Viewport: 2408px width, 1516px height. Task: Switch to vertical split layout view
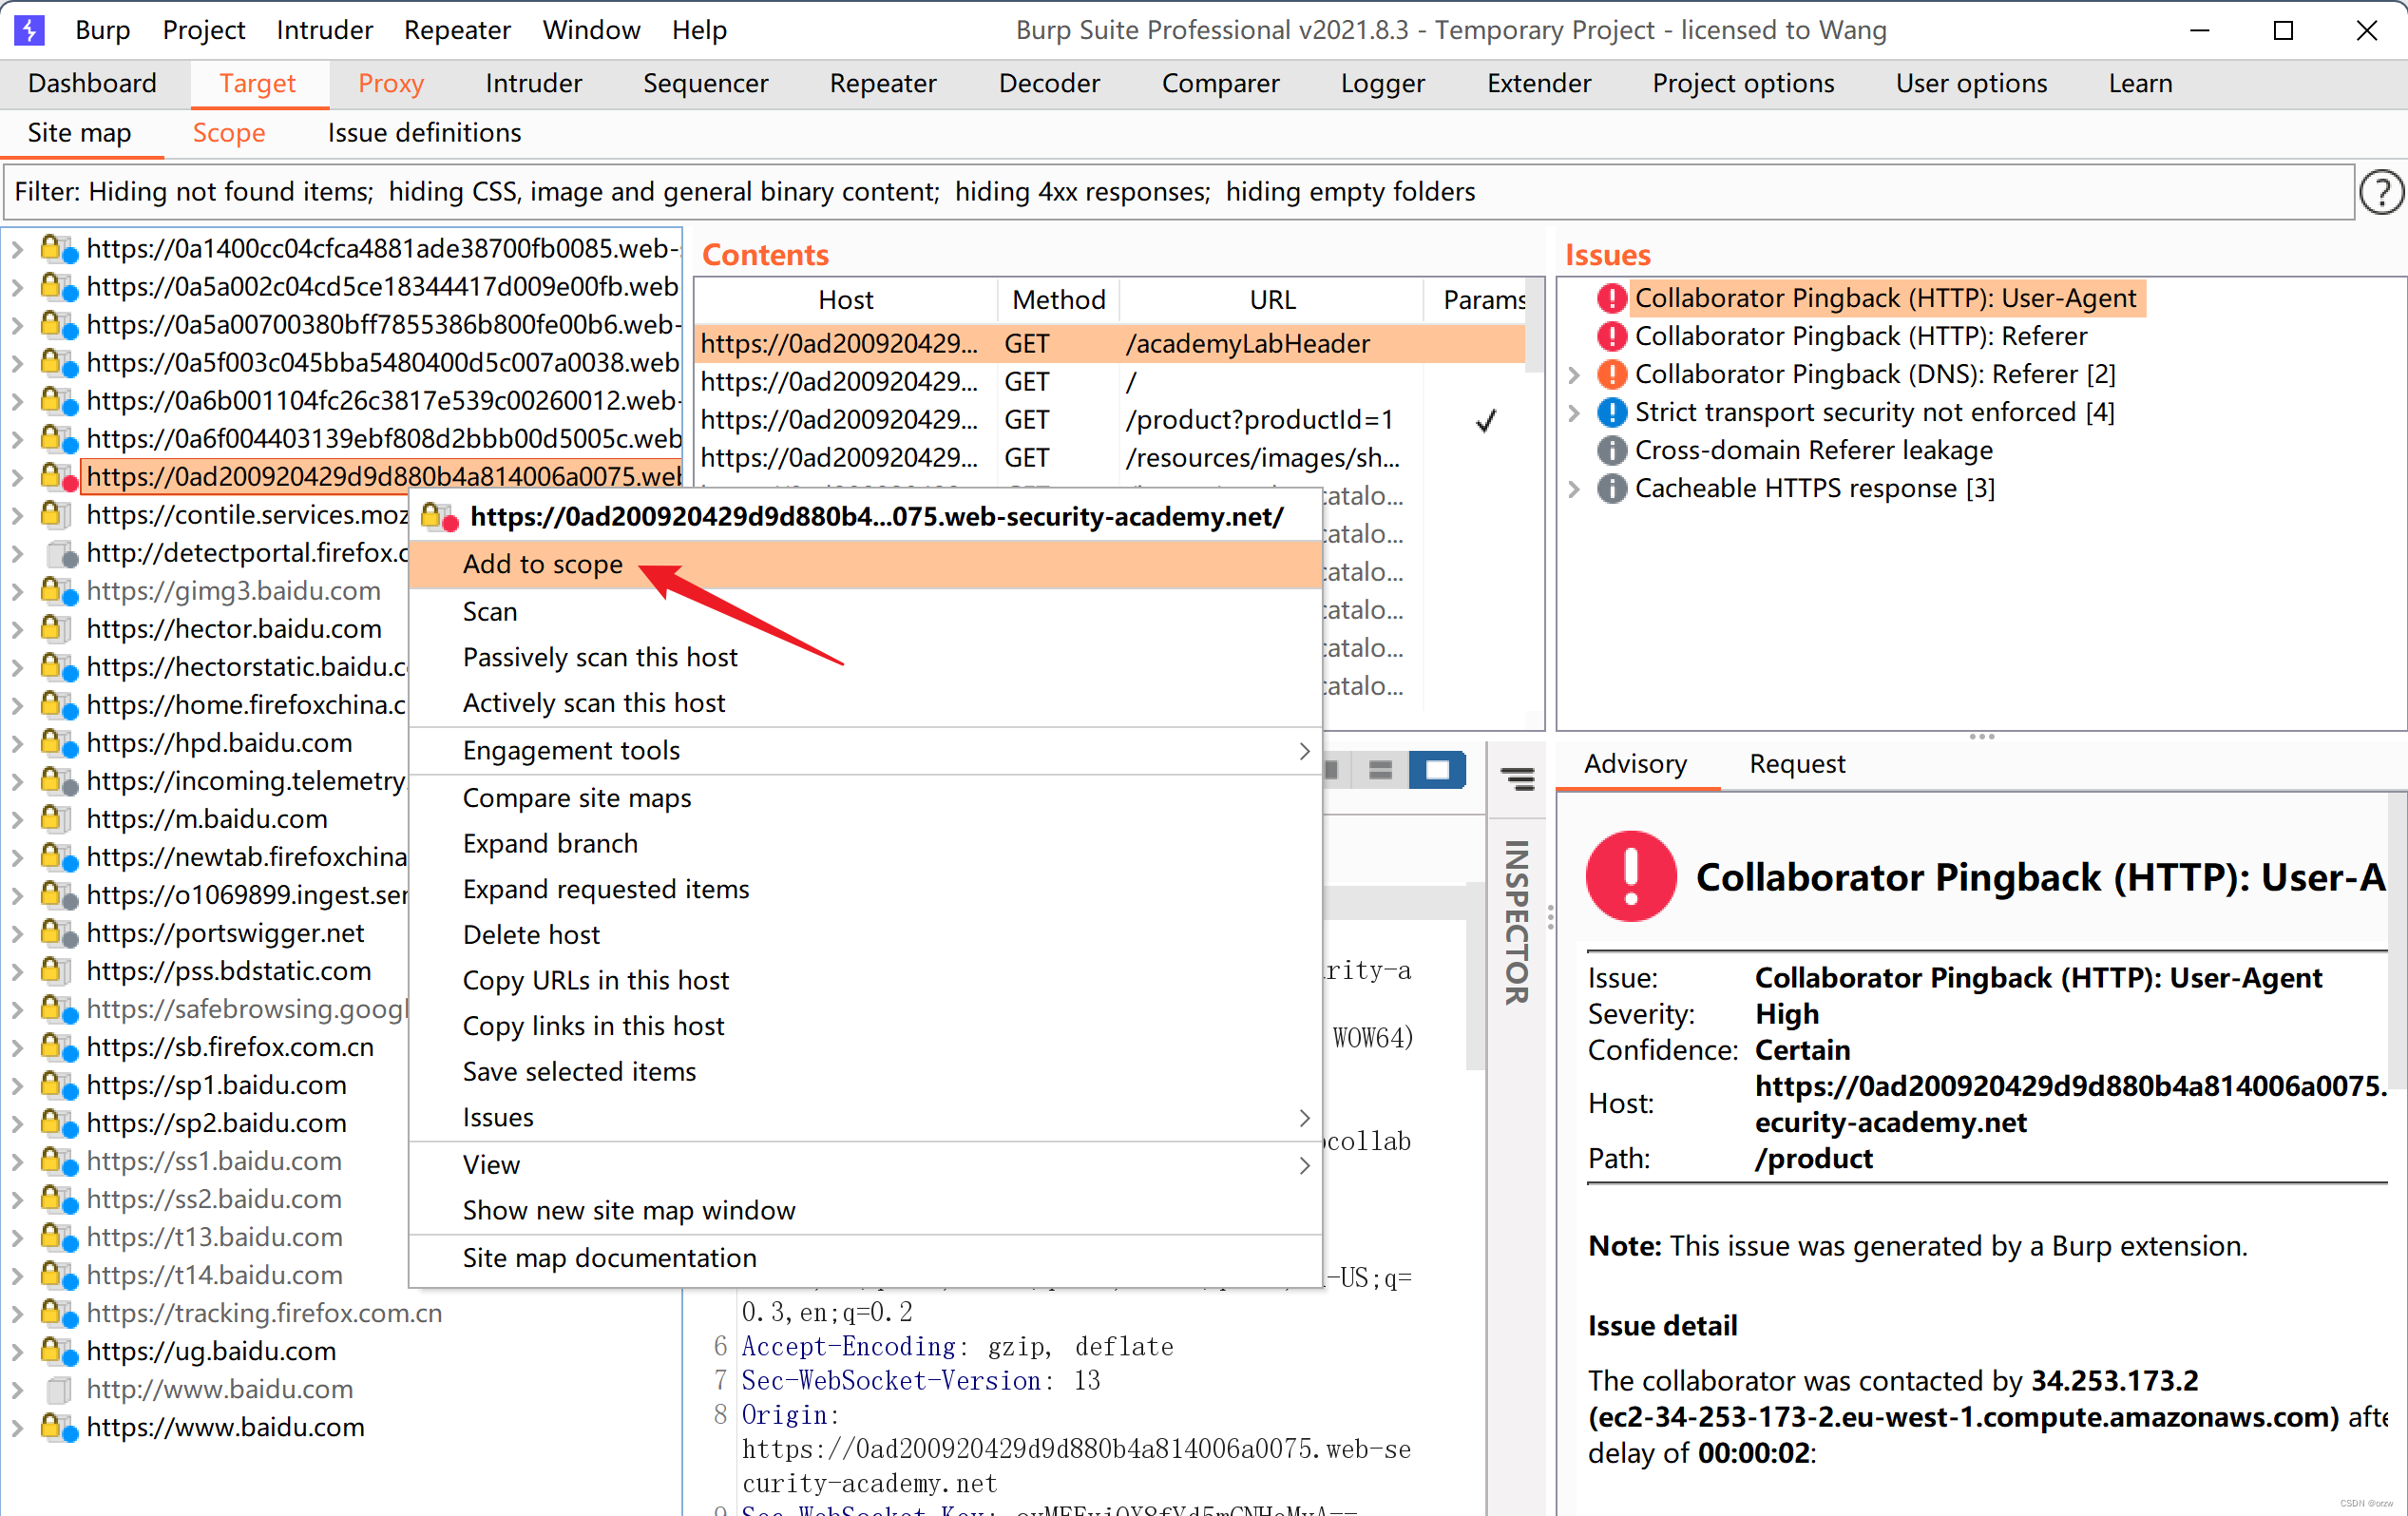point(1380,770)
